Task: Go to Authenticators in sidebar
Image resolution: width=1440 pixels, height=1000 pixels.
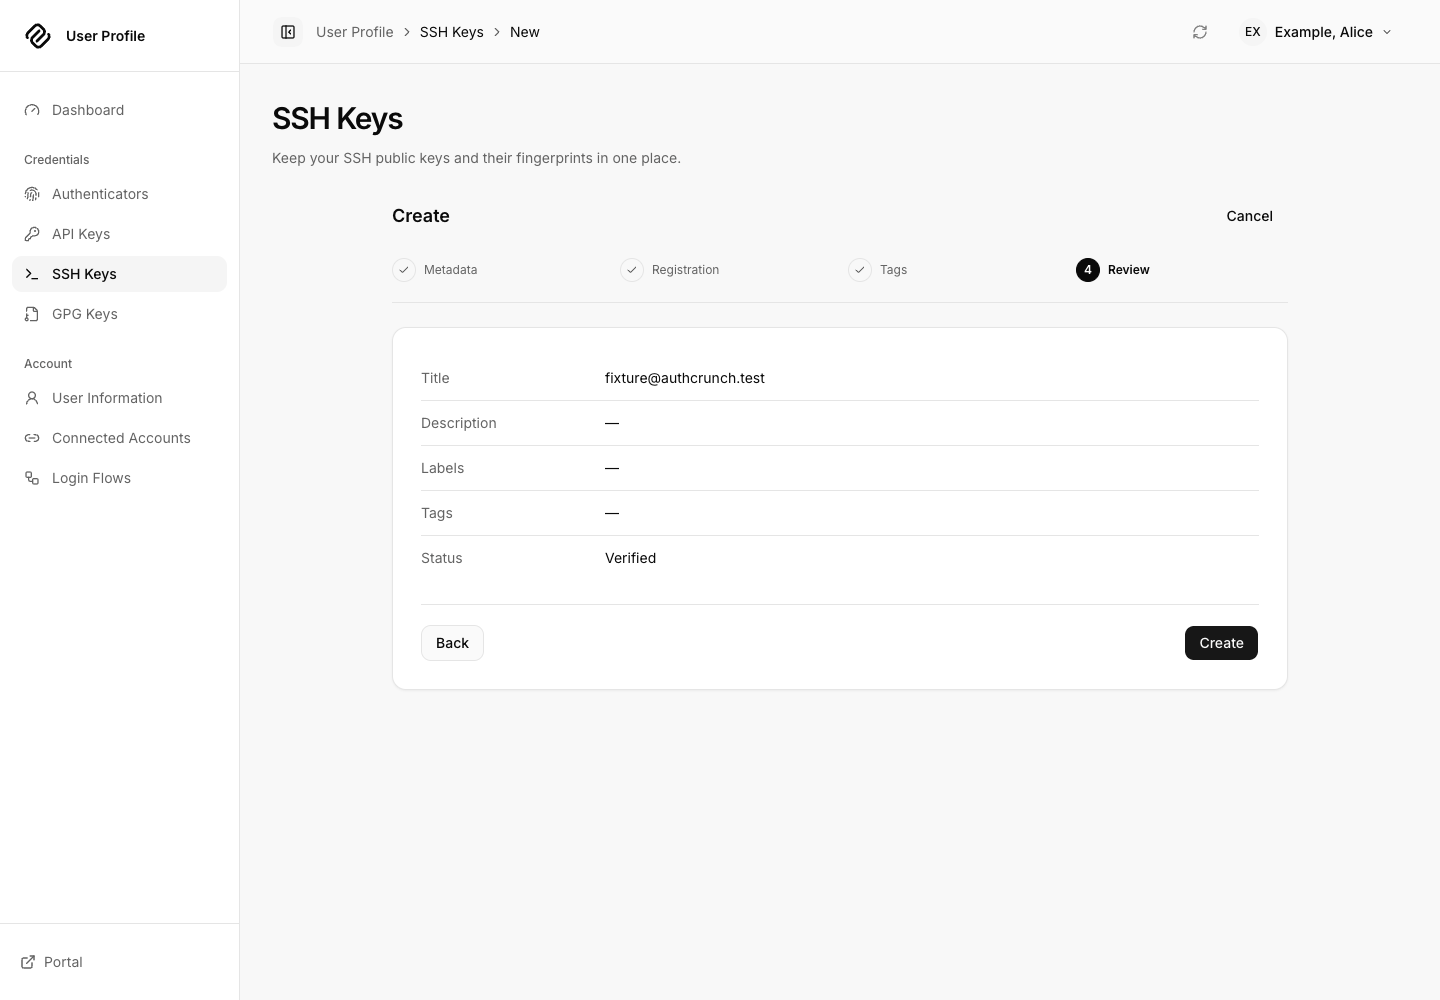Action: [120, 194]
